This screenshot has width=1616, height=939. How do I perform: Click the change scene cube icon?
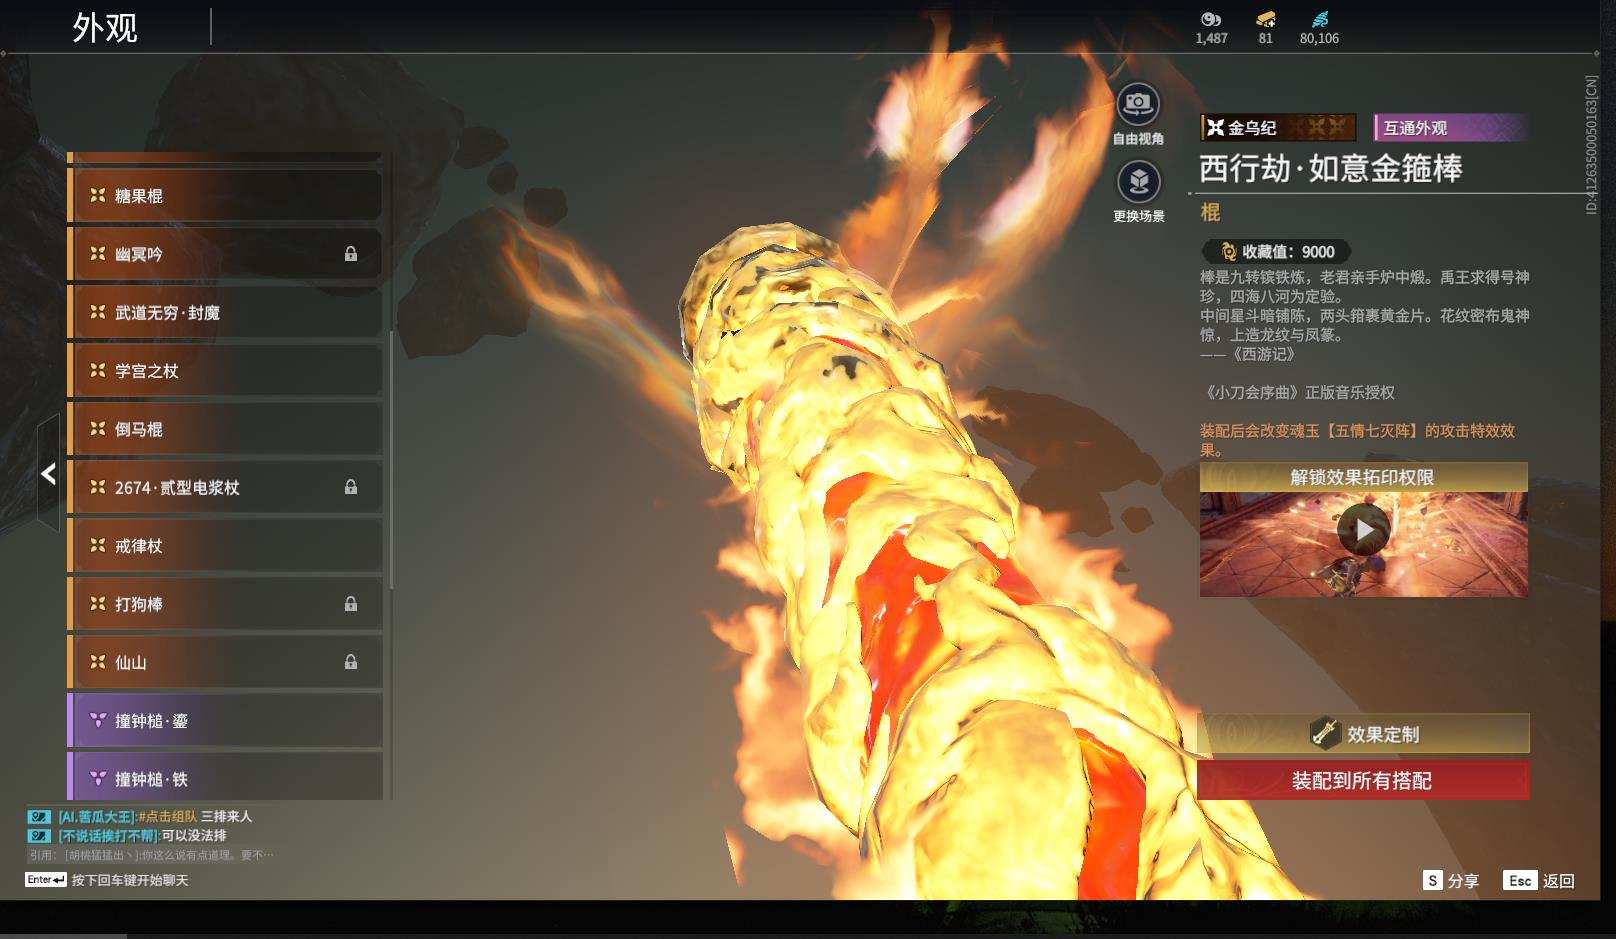[1138, 182]
